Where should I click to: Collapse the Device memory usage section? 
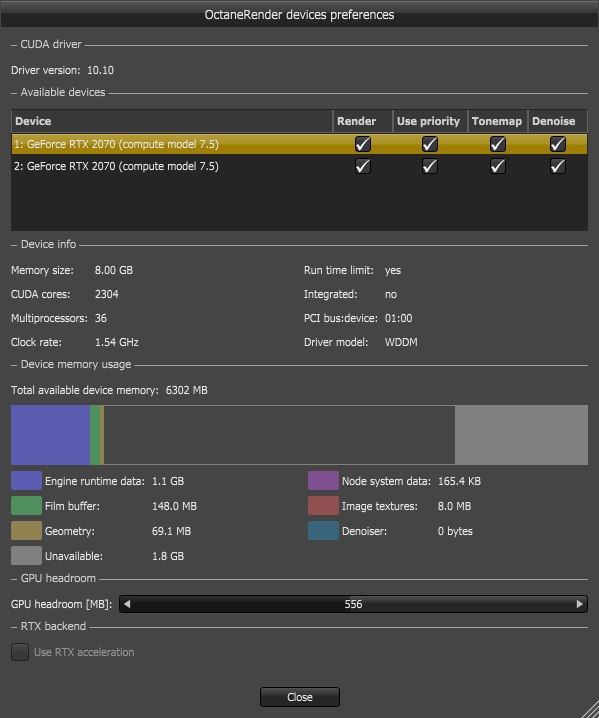tap(14, 365)
